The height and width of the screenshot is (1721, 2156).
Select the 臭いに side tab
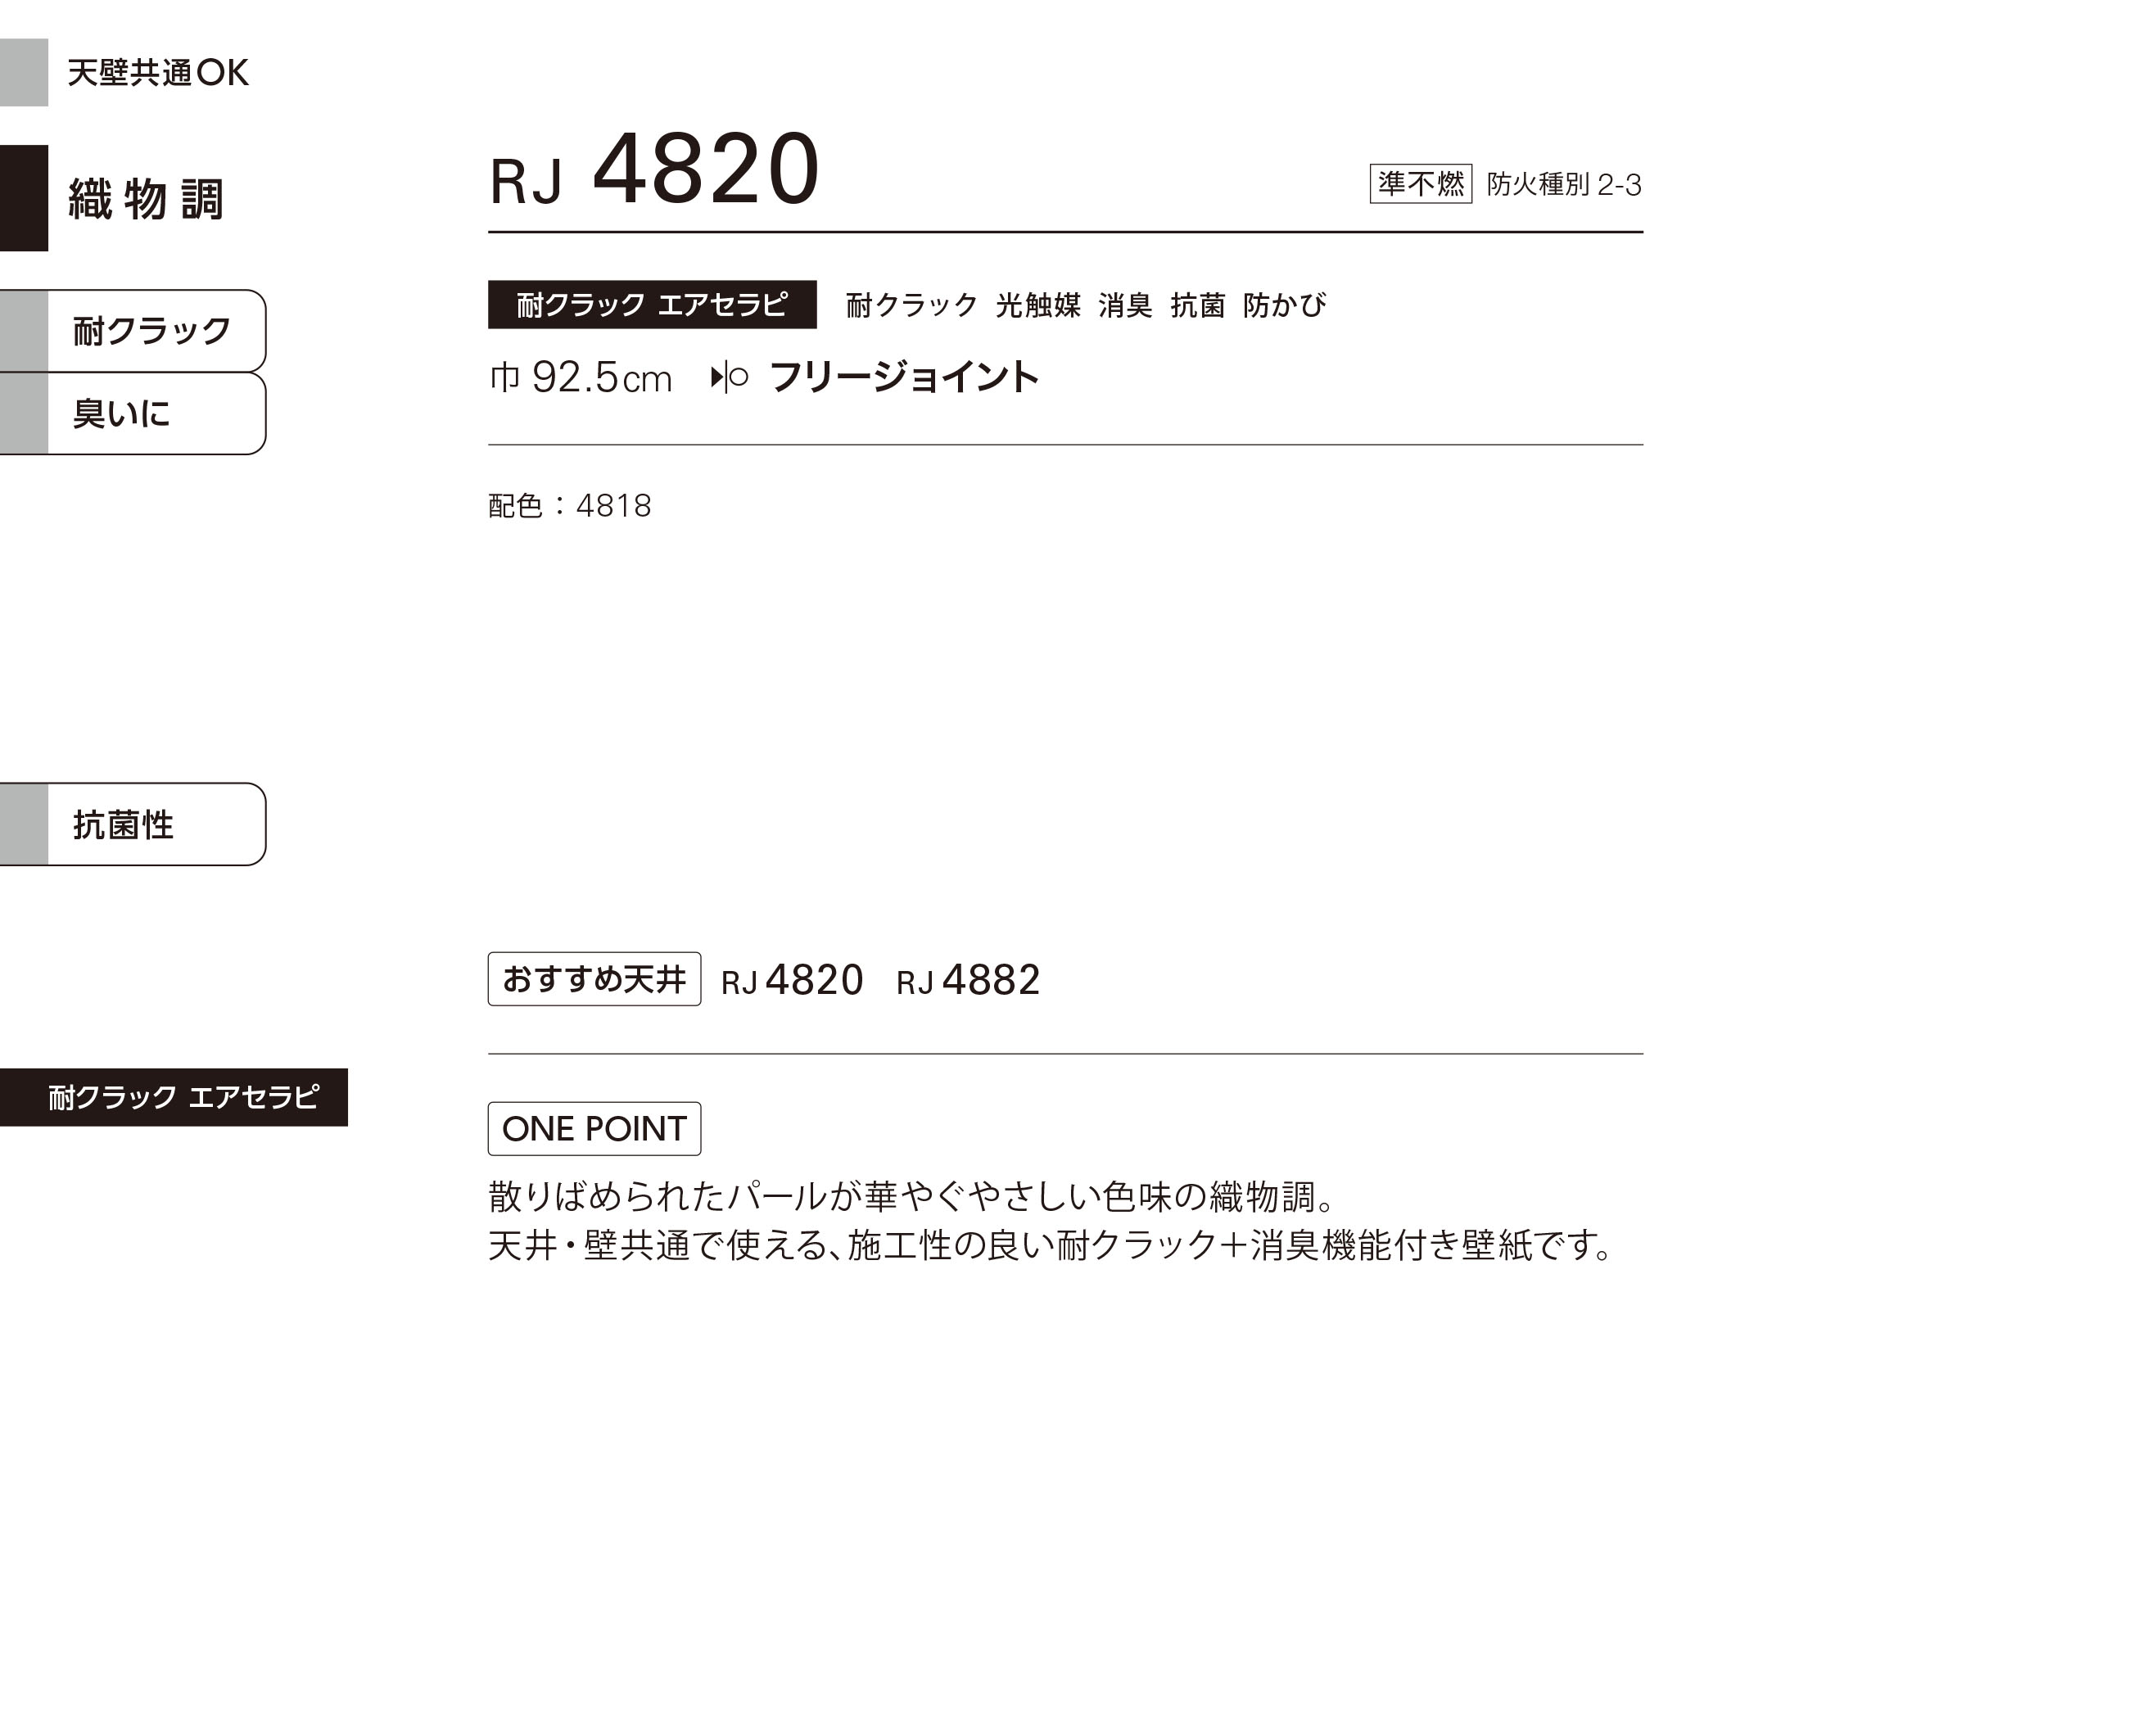click(133, 413)
